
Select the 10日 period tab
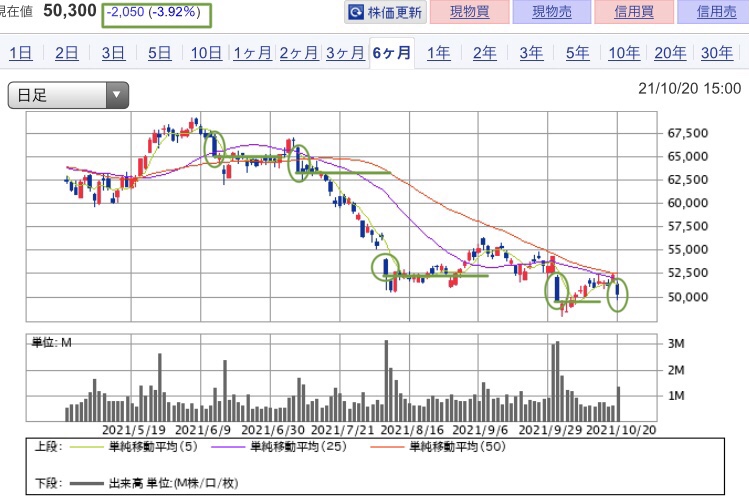(206, 53)
